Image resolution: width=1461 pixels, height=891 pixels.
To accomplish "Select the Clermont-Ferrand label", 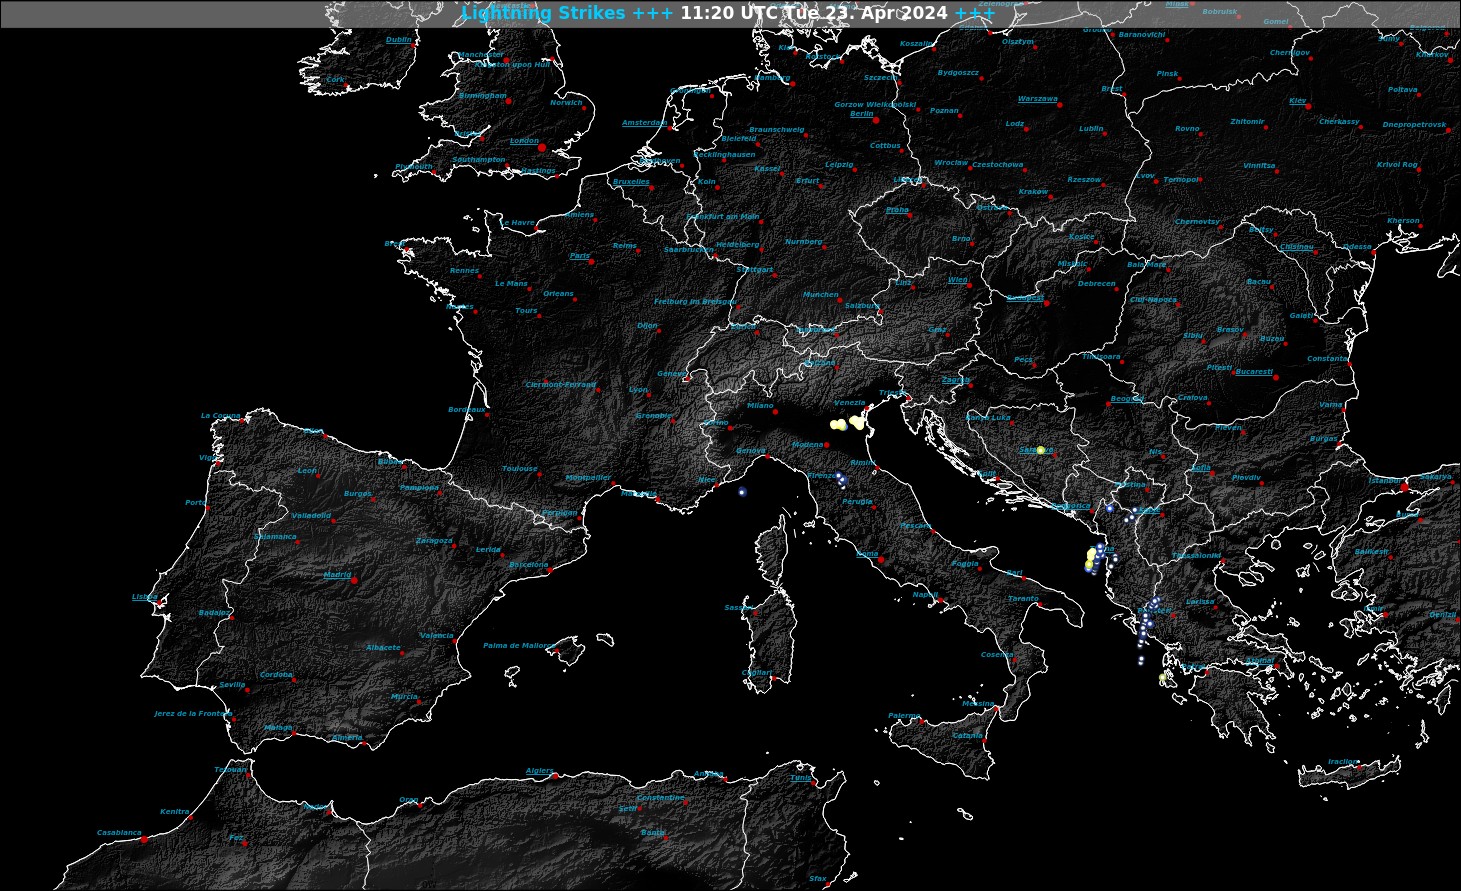I will click(561, 385).
